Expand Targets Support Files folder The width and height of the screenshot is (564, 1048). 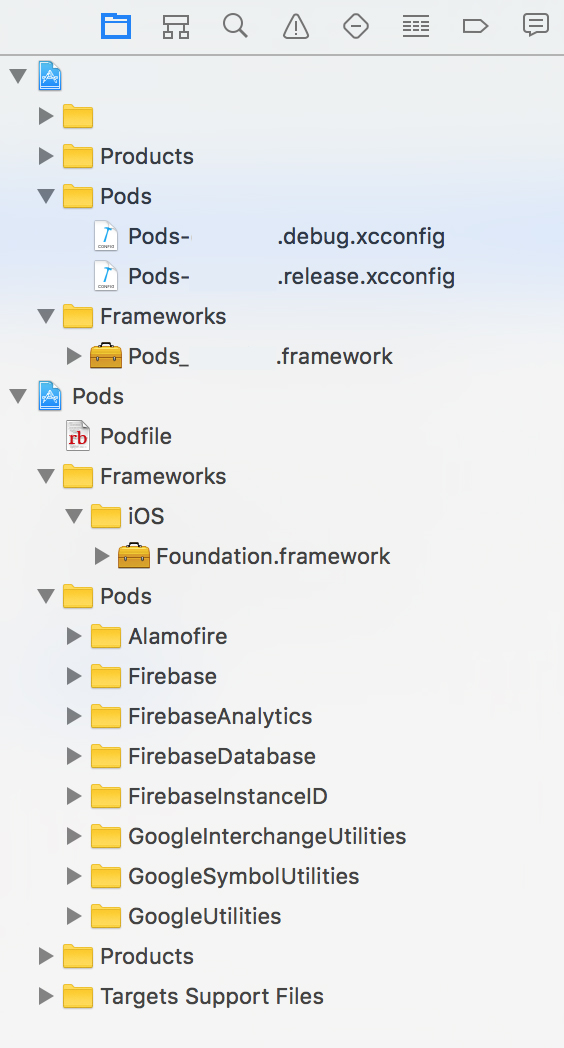[x=46, y=997]
